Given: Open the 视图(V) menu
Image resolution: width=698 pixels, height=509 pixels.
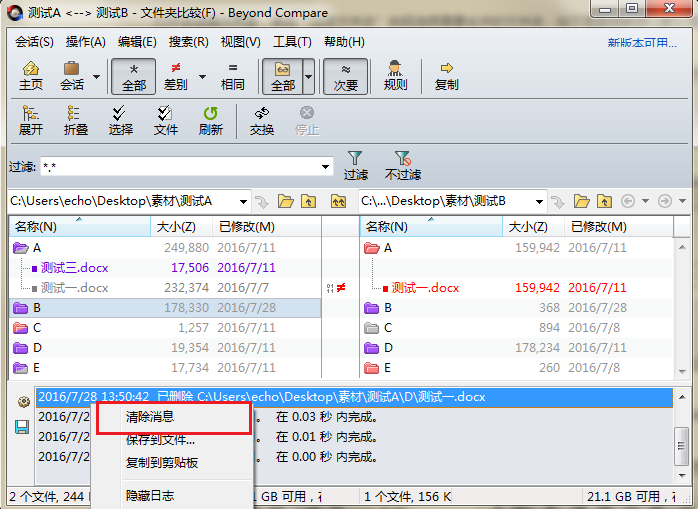Looking at the screenshot, I should click(240, 42).
